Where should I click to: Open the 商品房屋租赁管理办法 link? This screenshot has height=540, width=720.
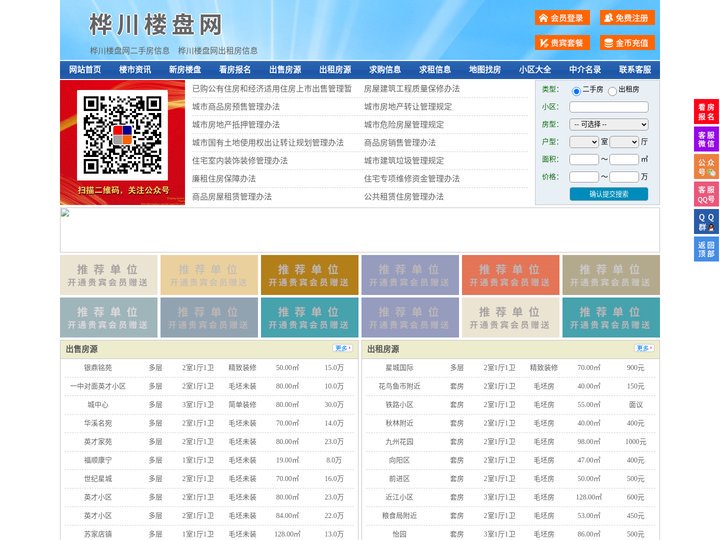coord(232,197)
